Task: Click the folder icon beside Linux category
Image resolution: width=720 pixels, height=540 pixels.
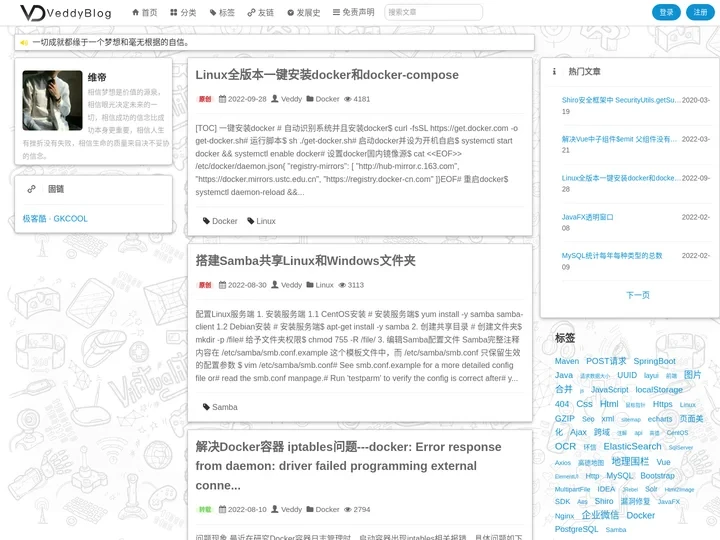Action: (310, 285)
